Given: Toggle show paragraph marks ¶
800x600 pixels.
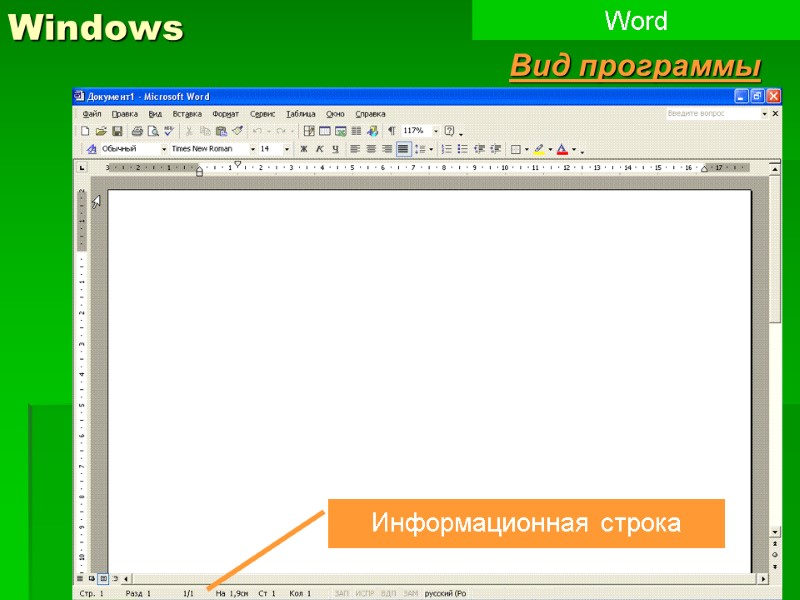Looking at the screenshot, I should tap(391, 131).
